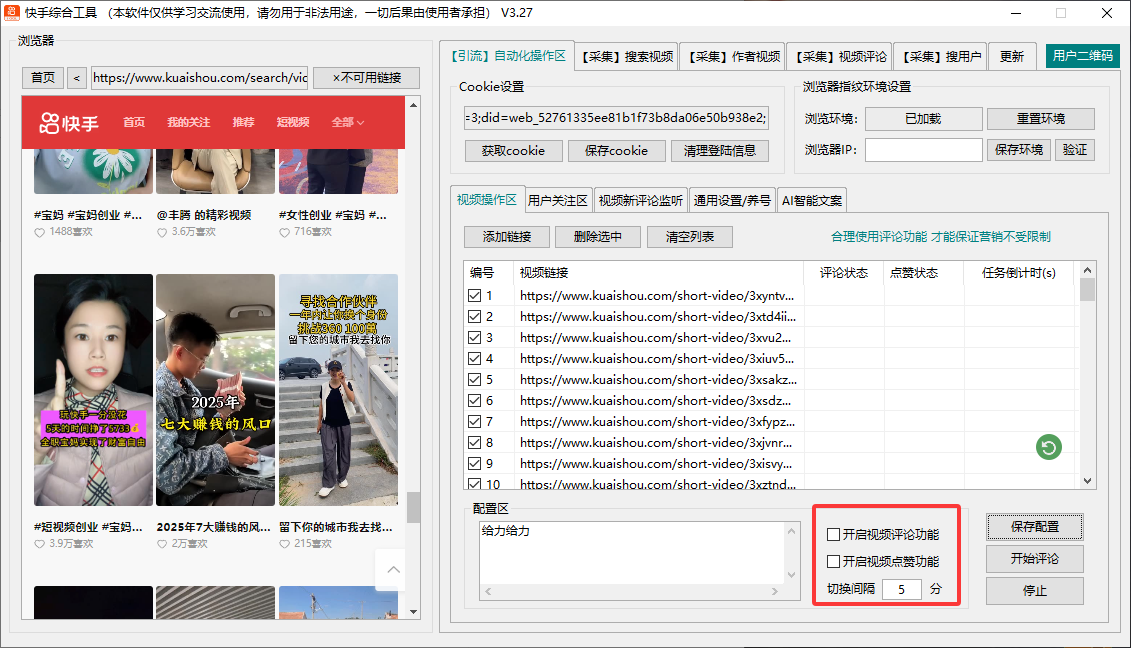Click the Kuaishou logo in red header
Screen dimensions: 1131x648
click(69, 123)
